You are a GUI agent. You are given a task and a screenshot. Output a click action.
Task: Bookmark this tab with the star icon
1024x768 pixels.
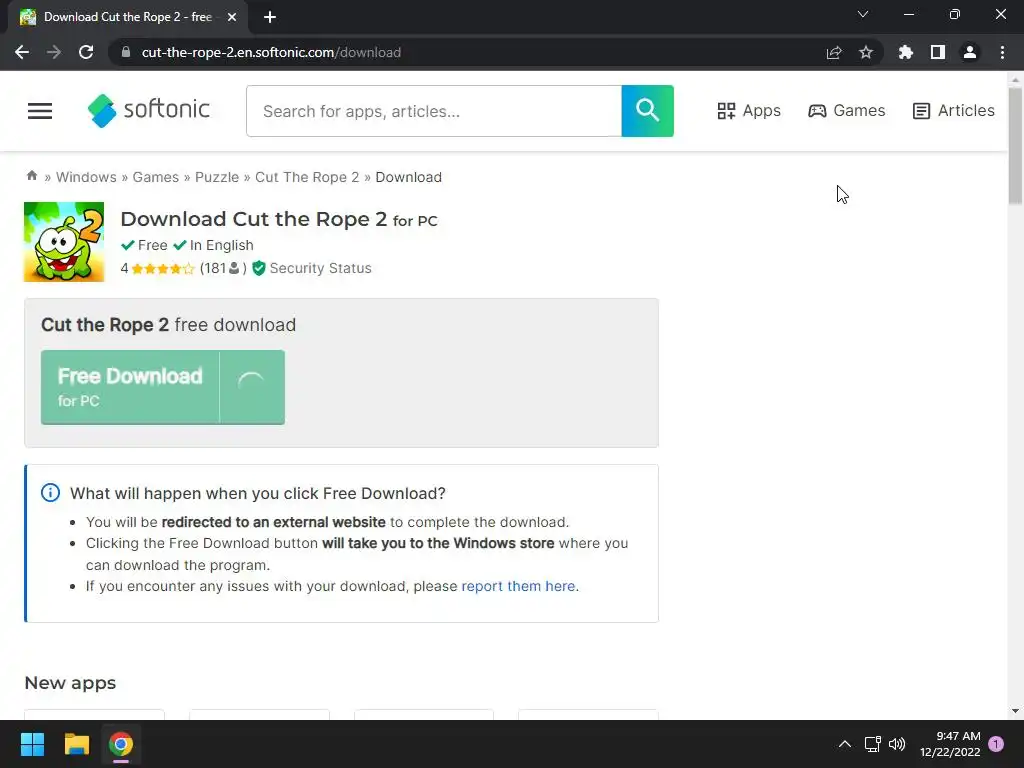(x=866, y=52)
